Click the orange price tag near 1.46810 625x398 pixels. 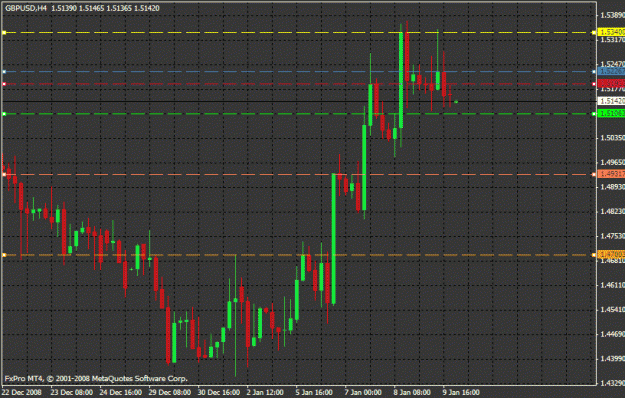[x=612, y=254]
